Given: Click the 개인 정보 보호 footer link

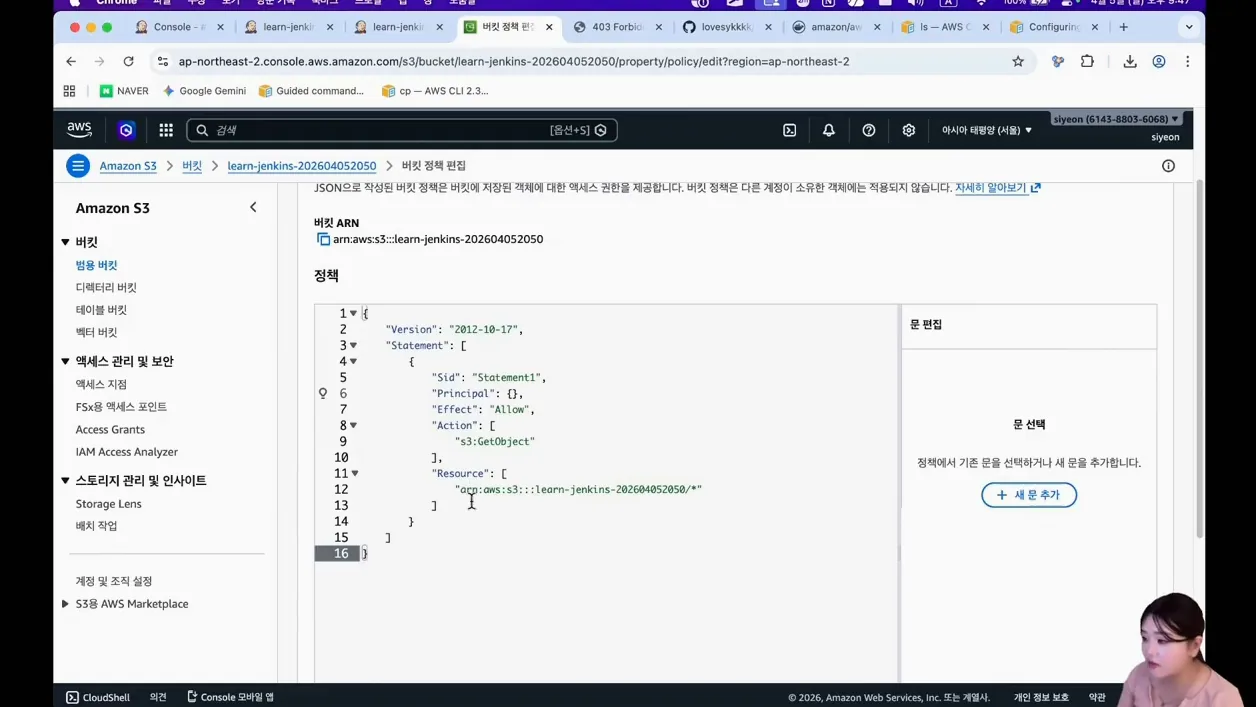Looking at the screenshot, I should click(1041, 697).
